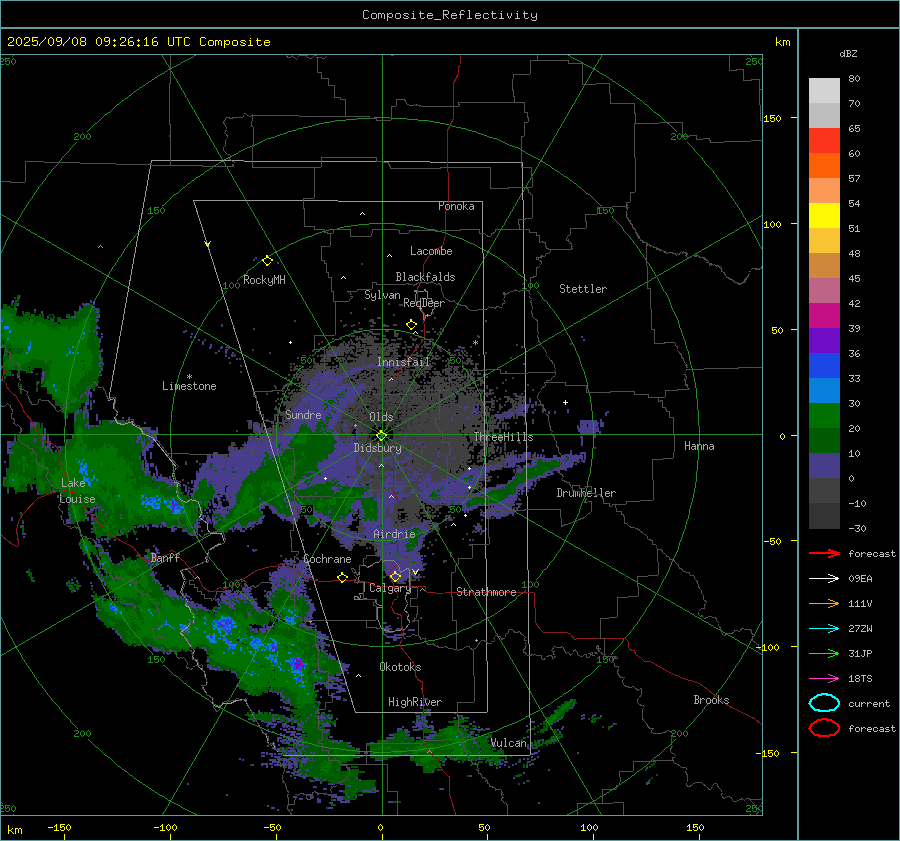This screenshot has width=900, height=841.
Task: Click the Drumheller town label
Action: (586, 493)
